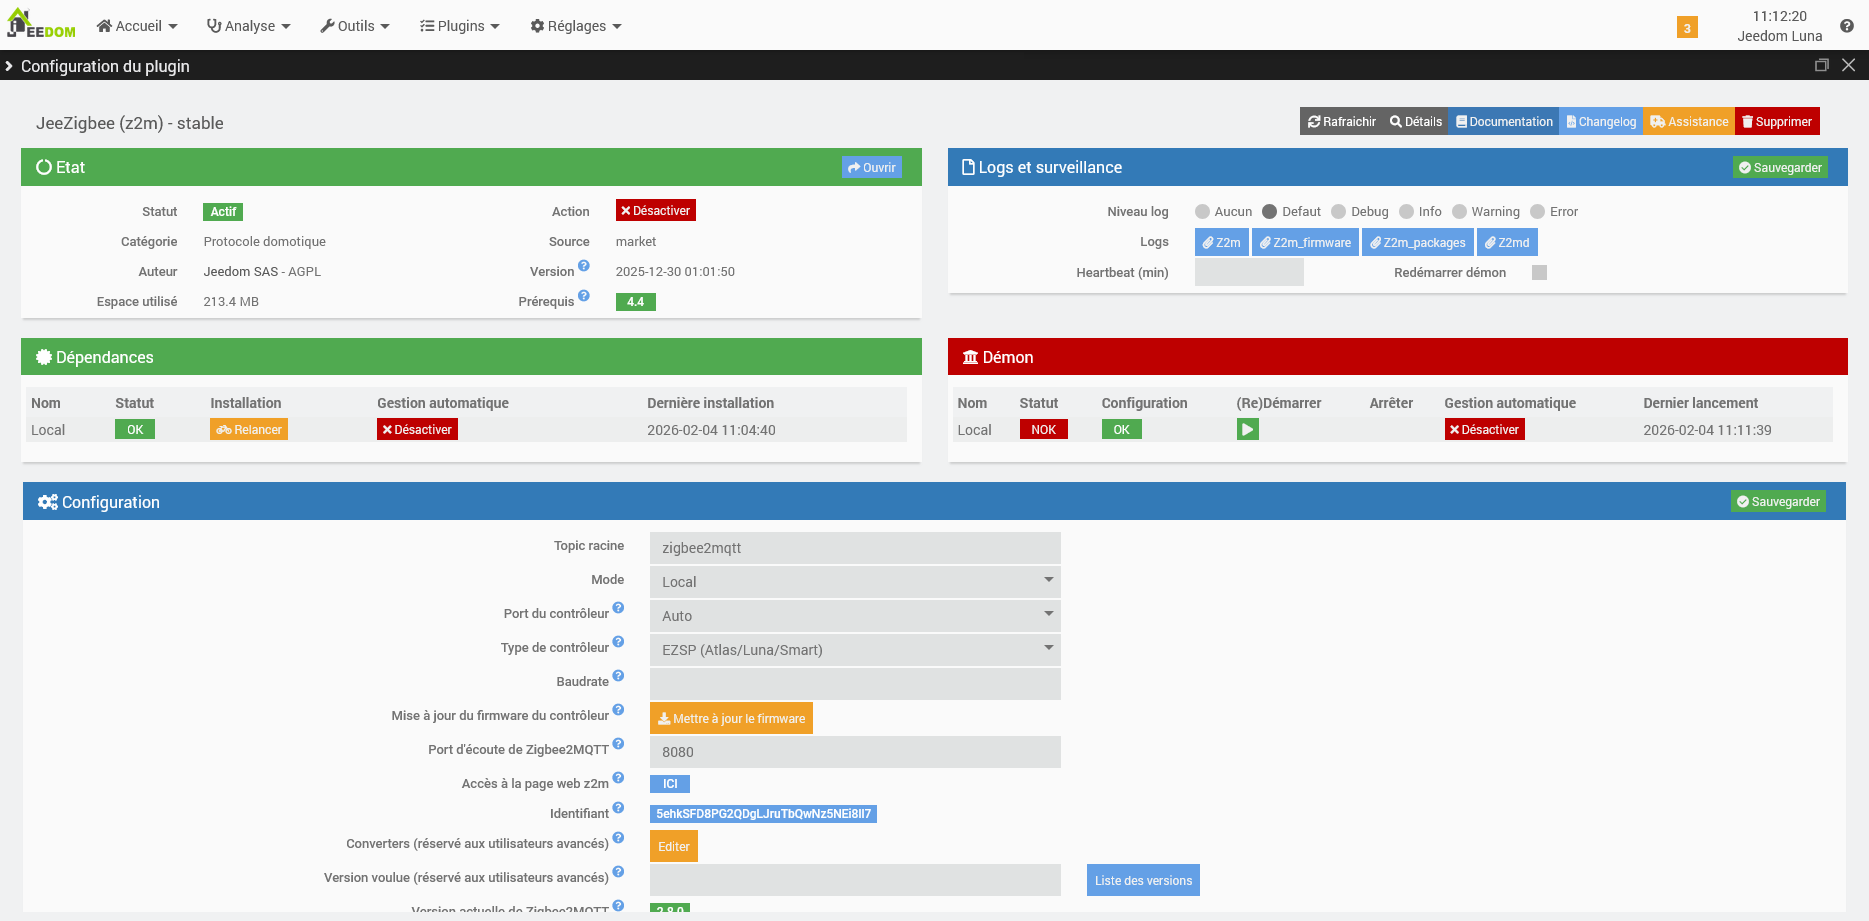Save Logs et surveillance settings
Viewport: 1869px width, 921px height.
click(x=1780, y=167)
